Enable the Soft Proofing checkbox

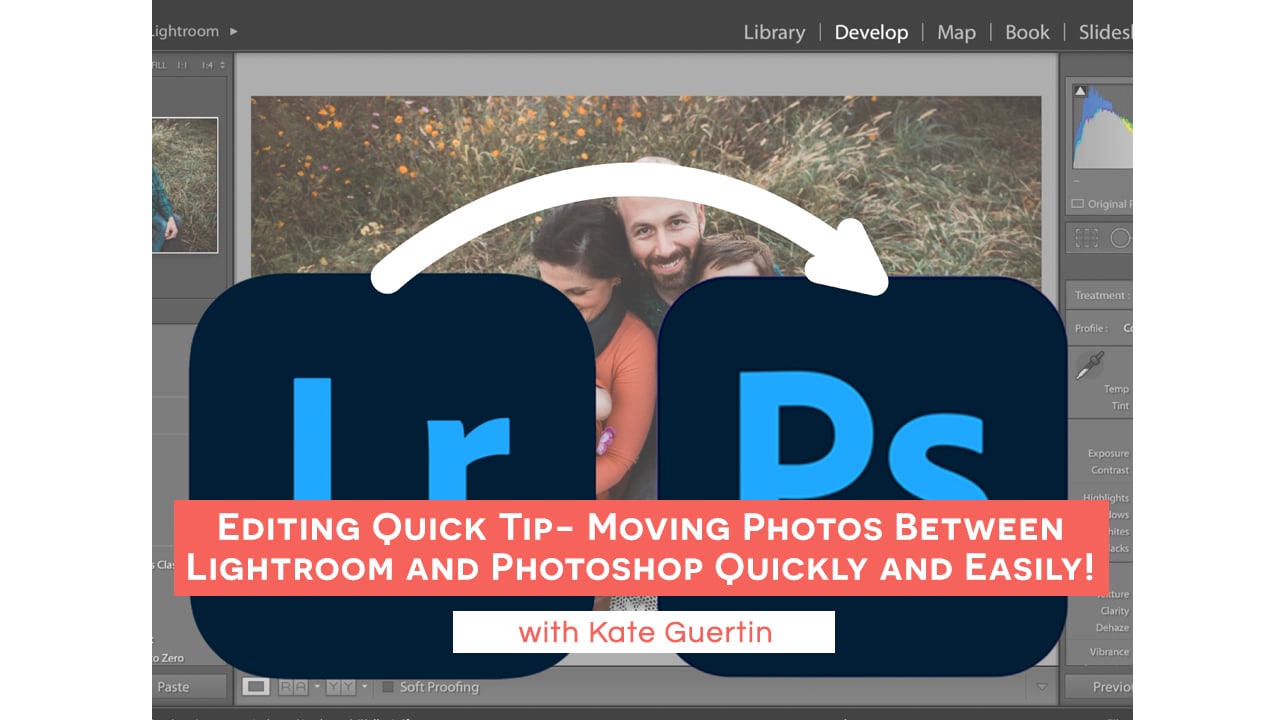[388, 687]
